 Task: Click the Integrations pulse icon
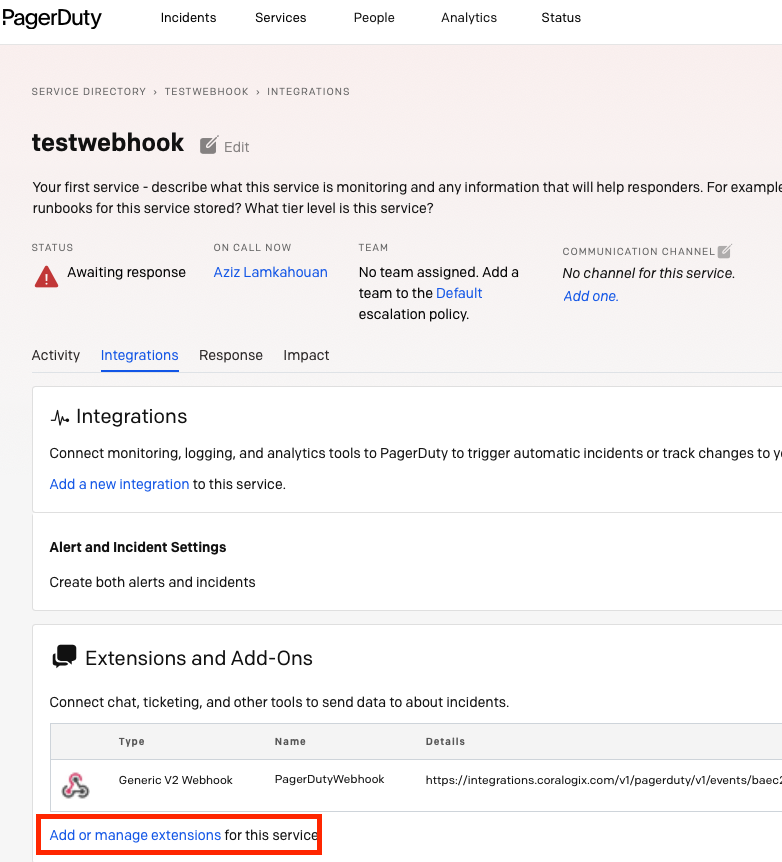click(x=59, y=418)
